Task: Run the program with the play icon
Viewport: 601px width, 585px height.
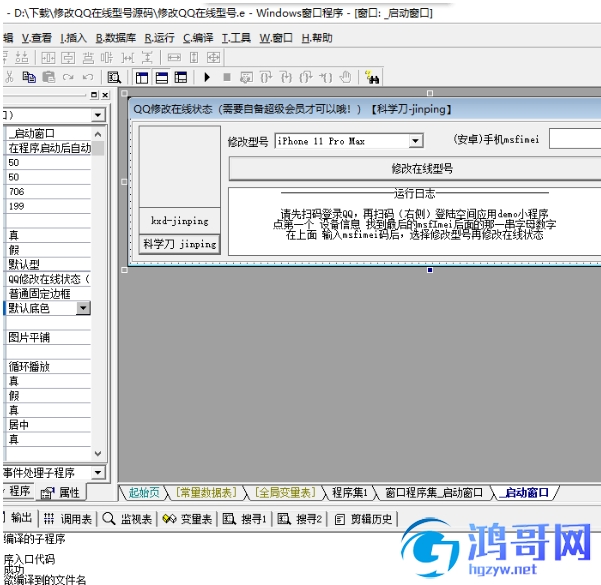Action: [207, 77]
